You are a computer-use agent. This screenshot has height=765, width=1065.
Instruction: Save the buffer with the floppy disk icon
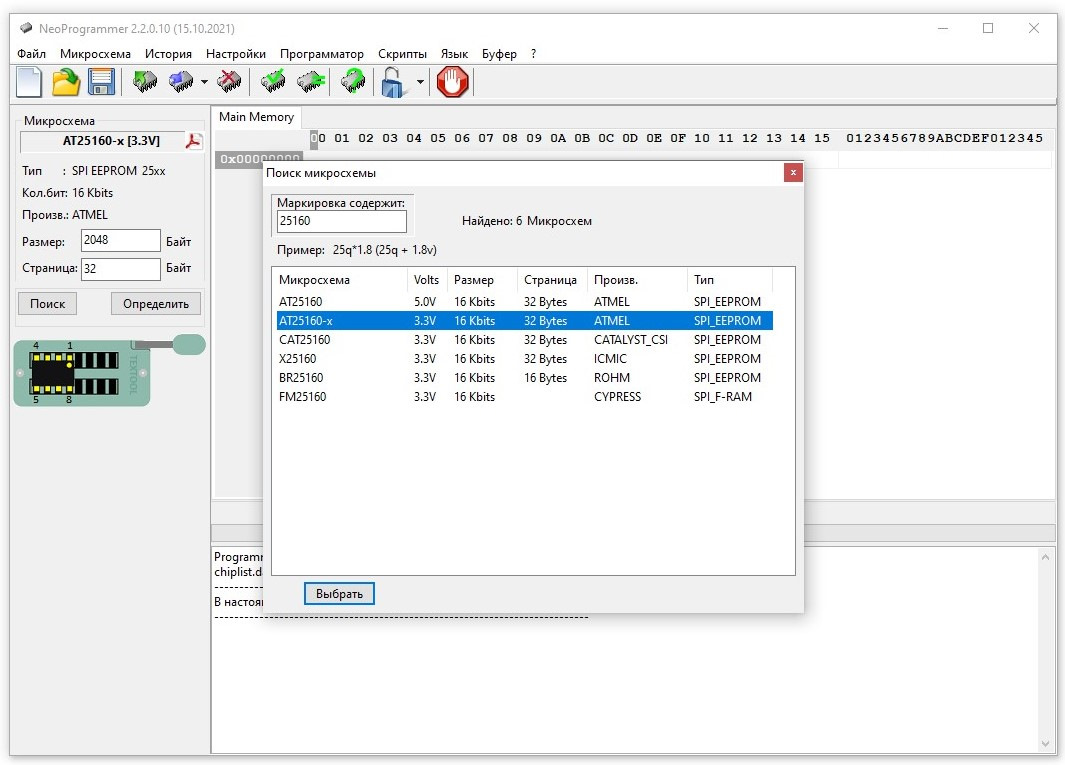[x=101, y=82]
